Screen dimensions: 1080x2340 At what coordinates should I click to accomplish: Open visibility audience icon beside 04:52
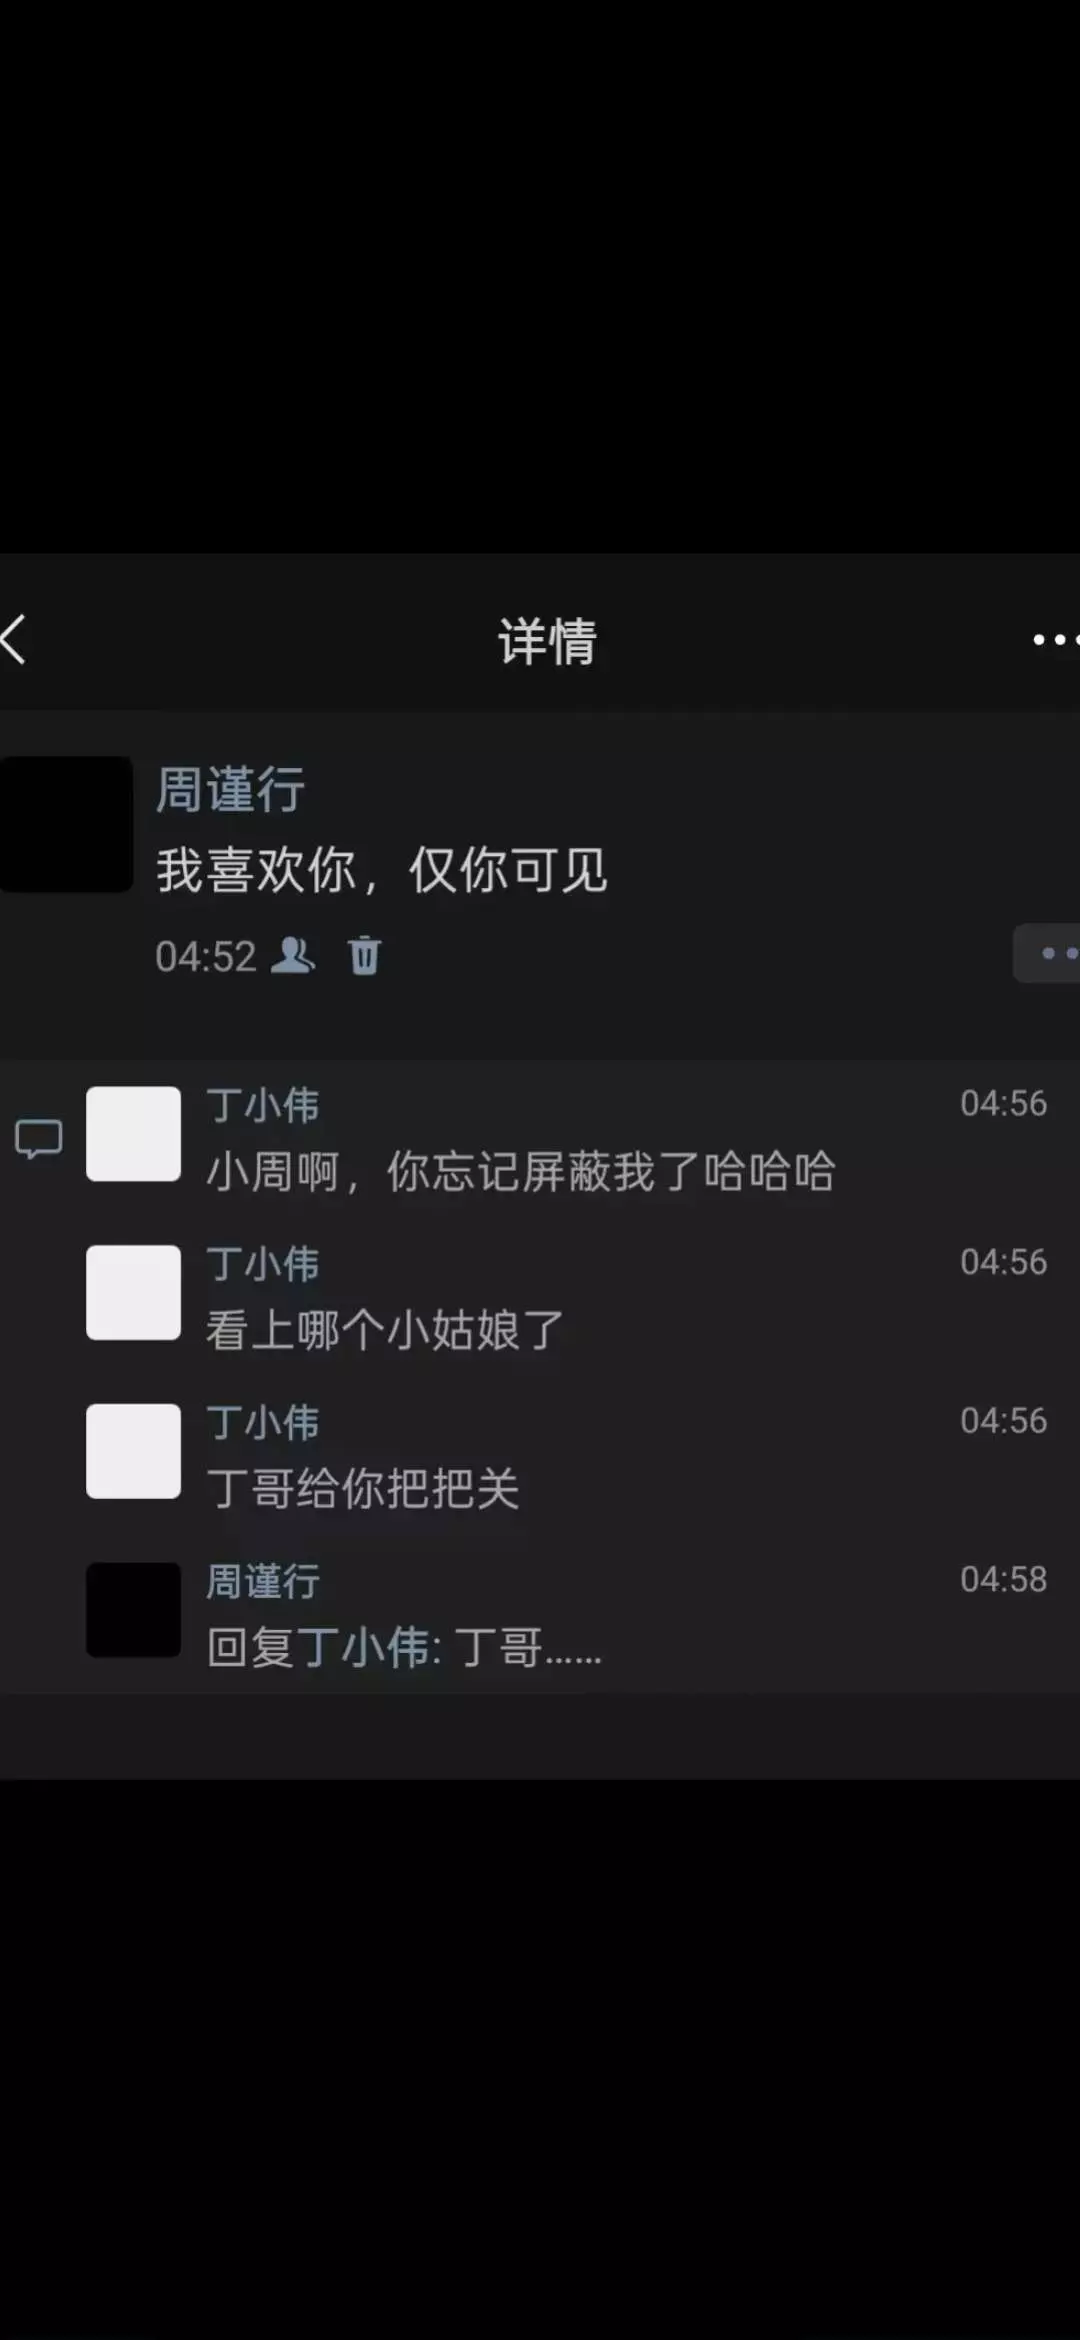pyautogui.click(x=294, y=955)
